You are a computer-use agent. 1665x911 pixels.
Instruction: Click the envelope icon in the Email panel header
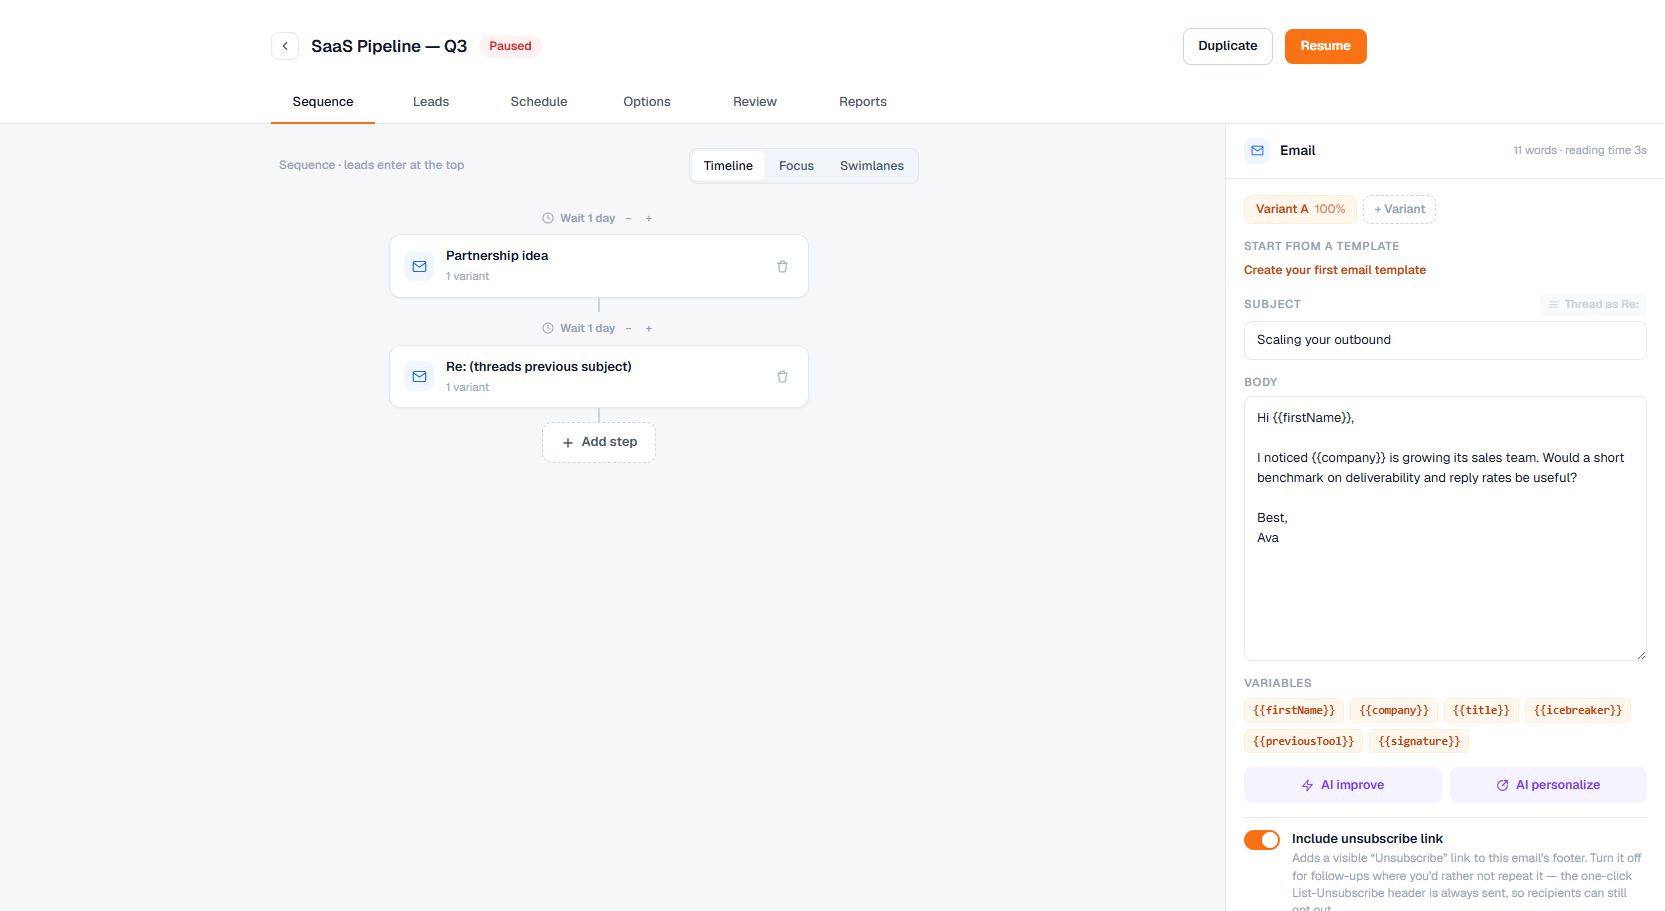[1257, 151]
